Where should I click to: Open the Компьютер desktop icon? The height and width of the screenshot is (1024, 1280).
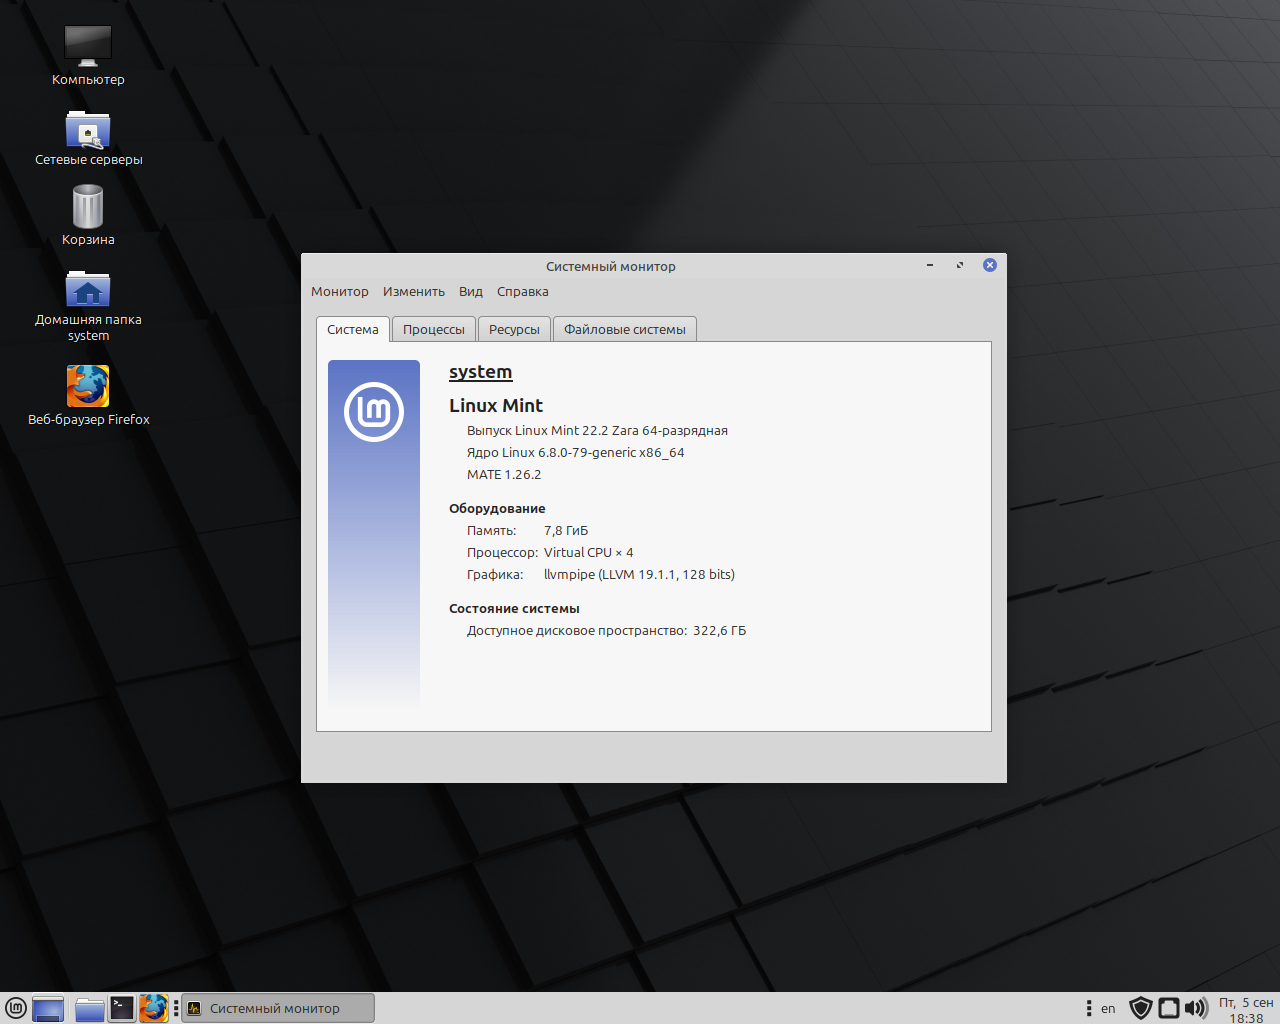pos(88,56)
